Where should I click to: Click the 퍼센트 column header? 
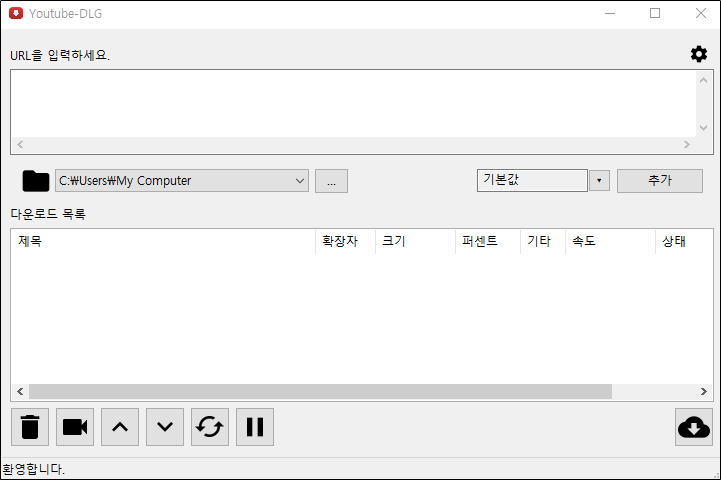click(488, 241)
